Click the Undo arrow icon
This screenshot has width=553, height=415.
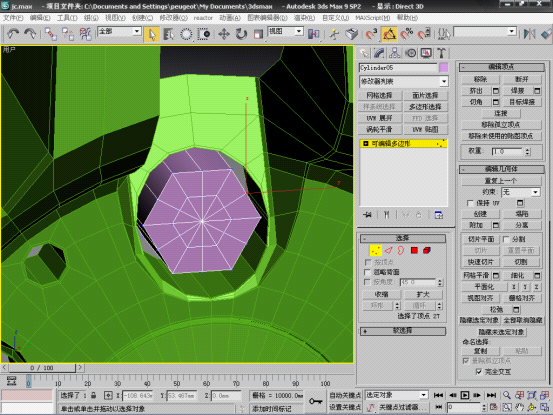coord(13,34)
